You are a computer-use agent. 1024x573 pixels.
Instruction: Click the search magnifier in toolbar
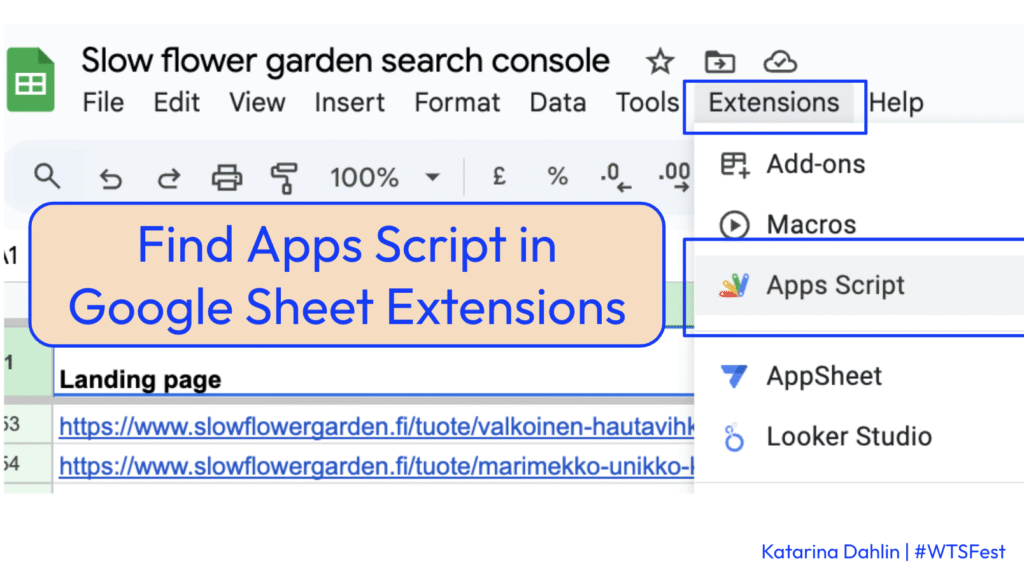click(x=47, y=177)
